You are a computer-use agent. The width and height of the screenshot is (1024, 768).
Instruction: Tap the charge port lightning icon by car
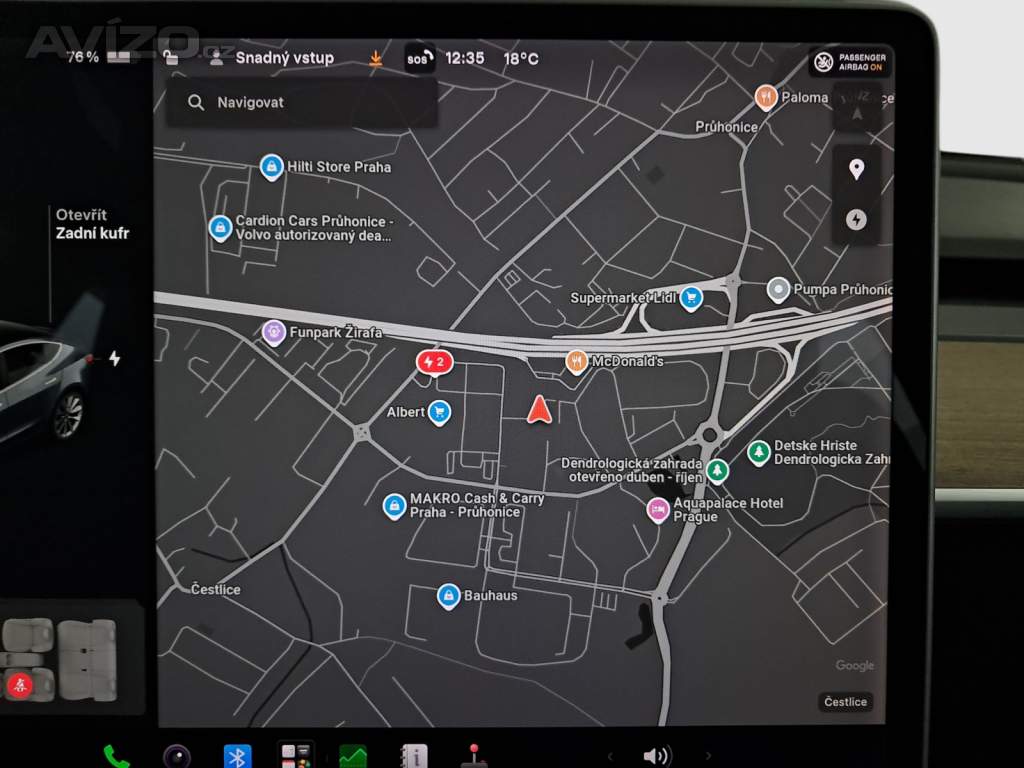click(115, 359)
